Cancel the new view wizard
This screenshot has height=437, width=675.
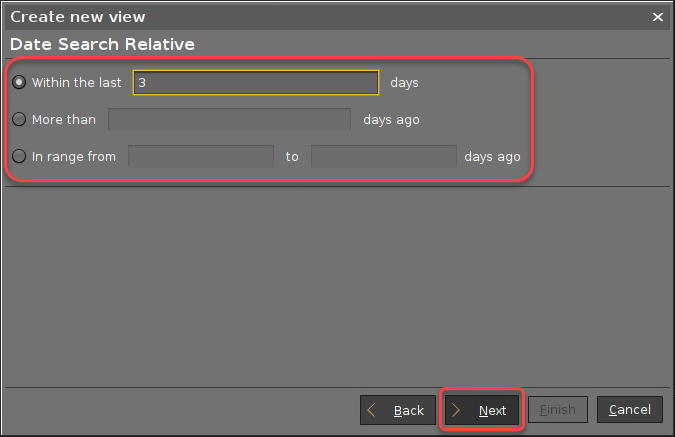(630, 410)
